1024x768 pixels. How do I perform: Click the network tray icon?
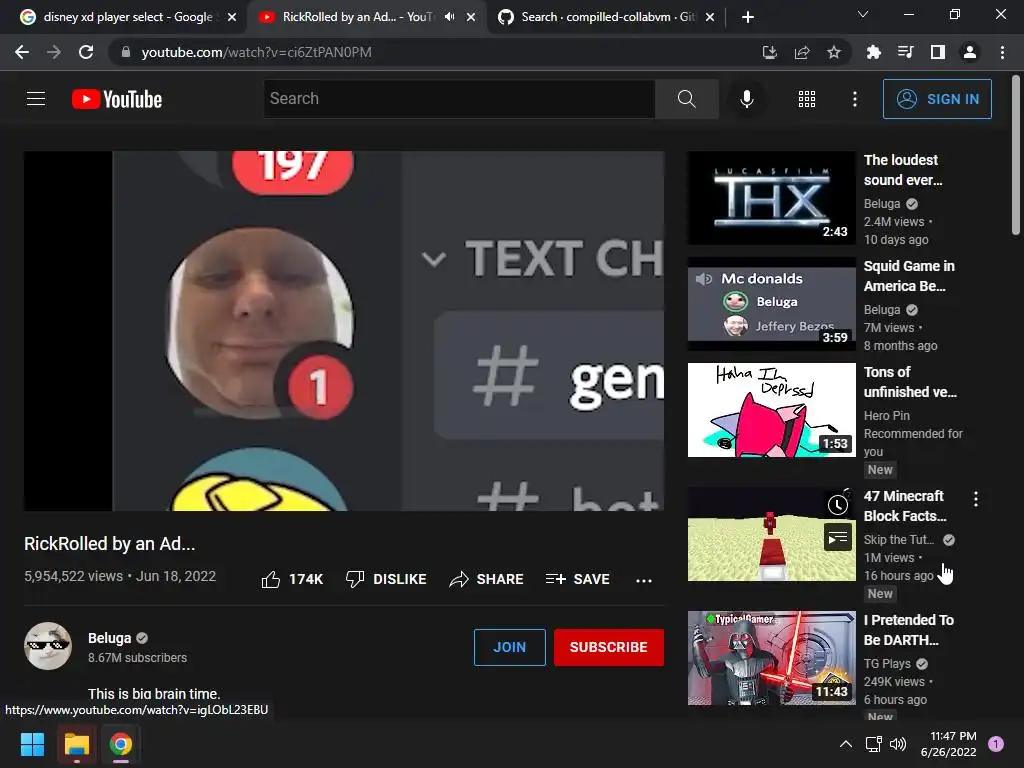click(x=873, y=744)
